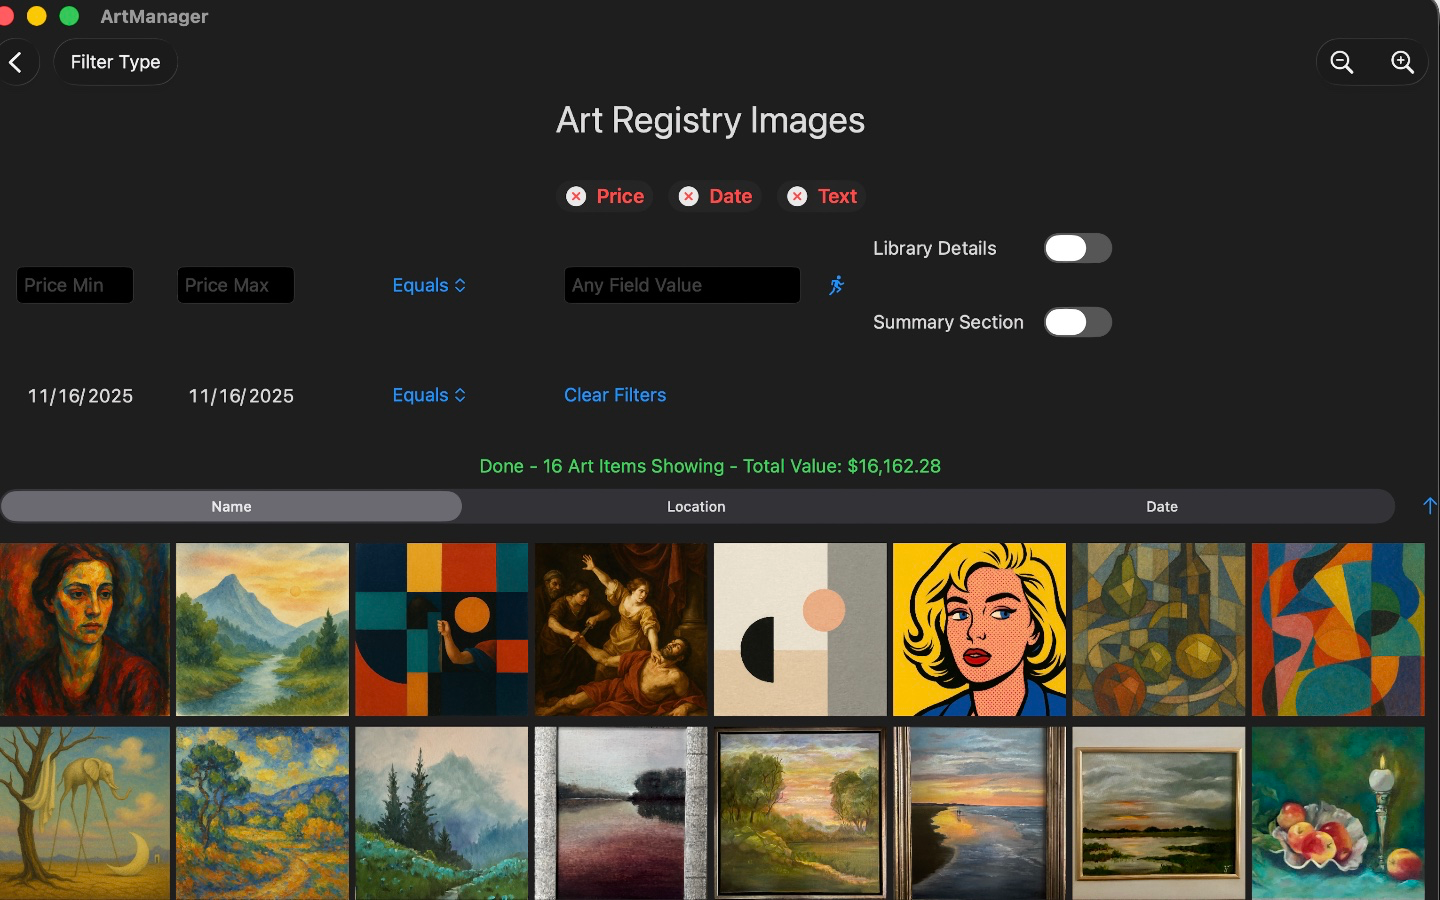
Task: Open the mountain river landscape painting
Action: [262, 629]
